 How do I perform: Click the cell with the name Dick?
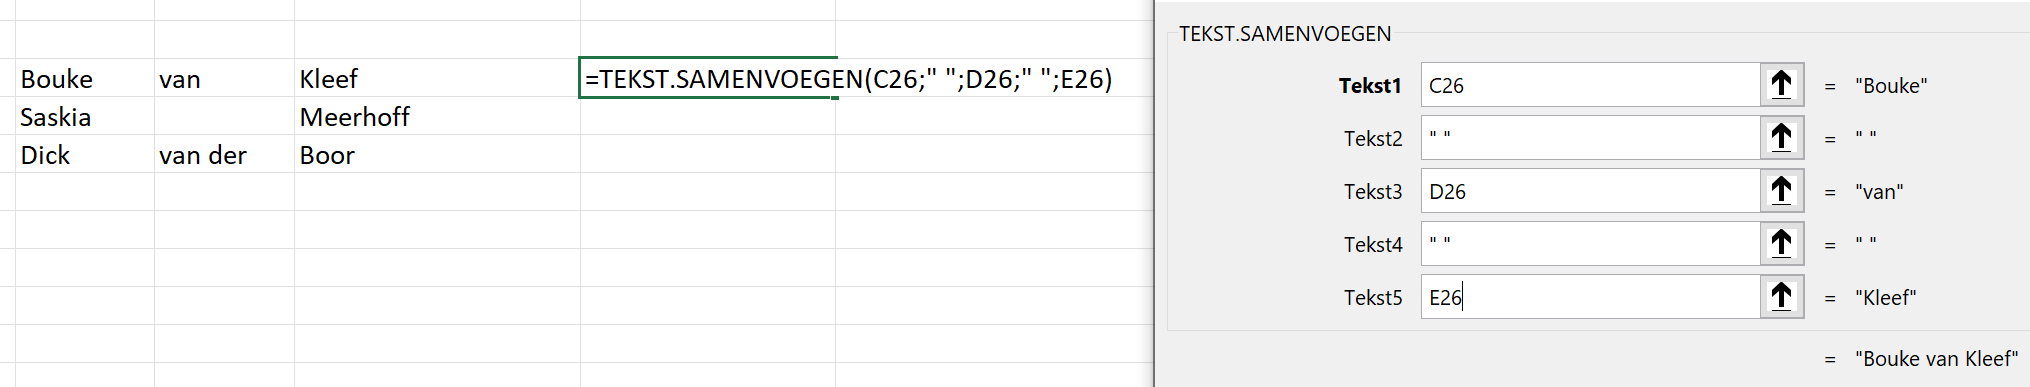(85, 154)
